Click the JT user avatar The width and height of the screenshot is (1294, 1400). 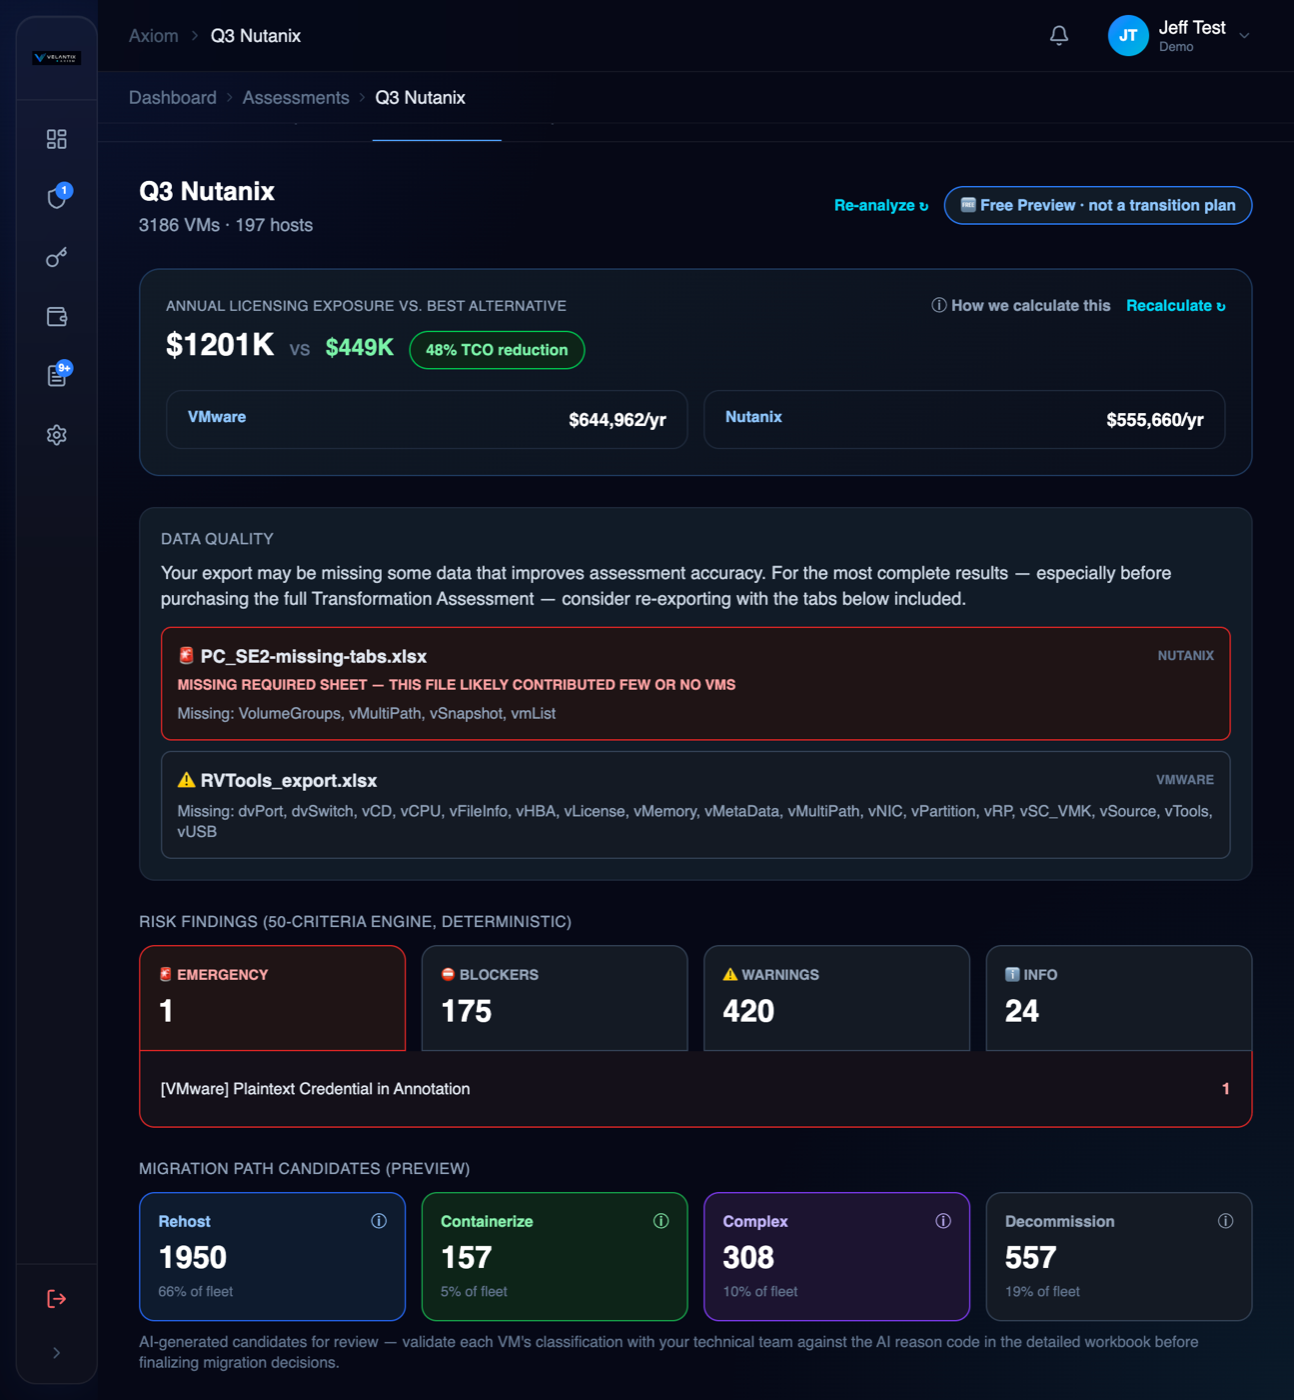1128,36
